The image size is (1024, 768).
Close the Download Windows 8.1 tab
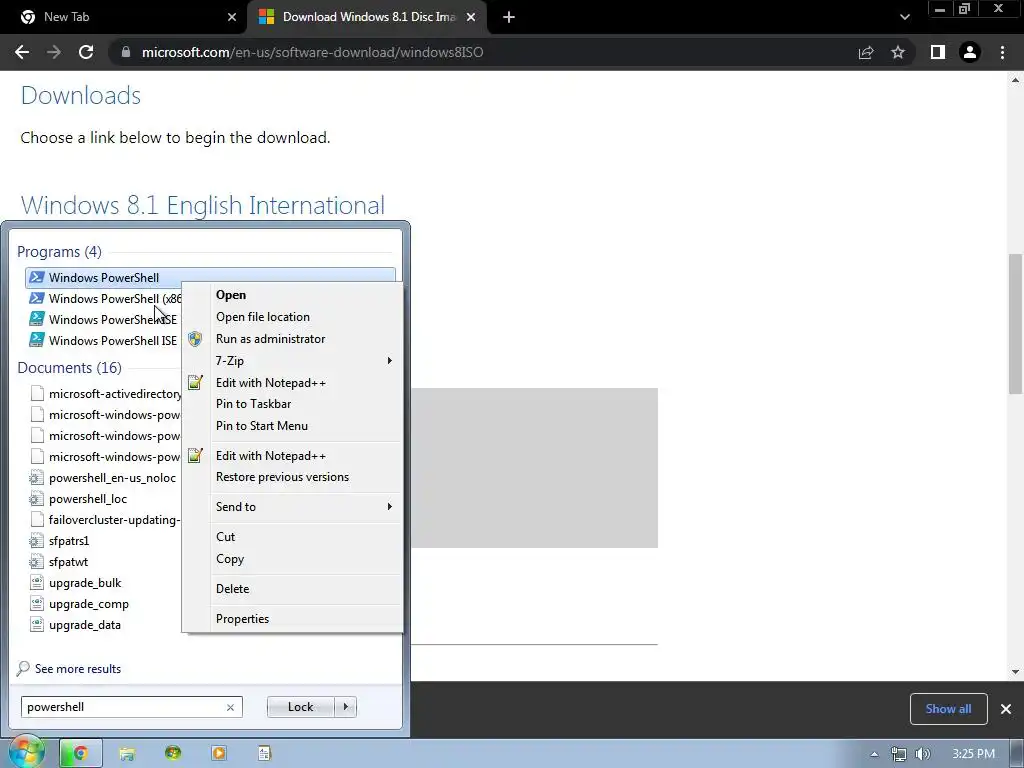pos(471,17)
